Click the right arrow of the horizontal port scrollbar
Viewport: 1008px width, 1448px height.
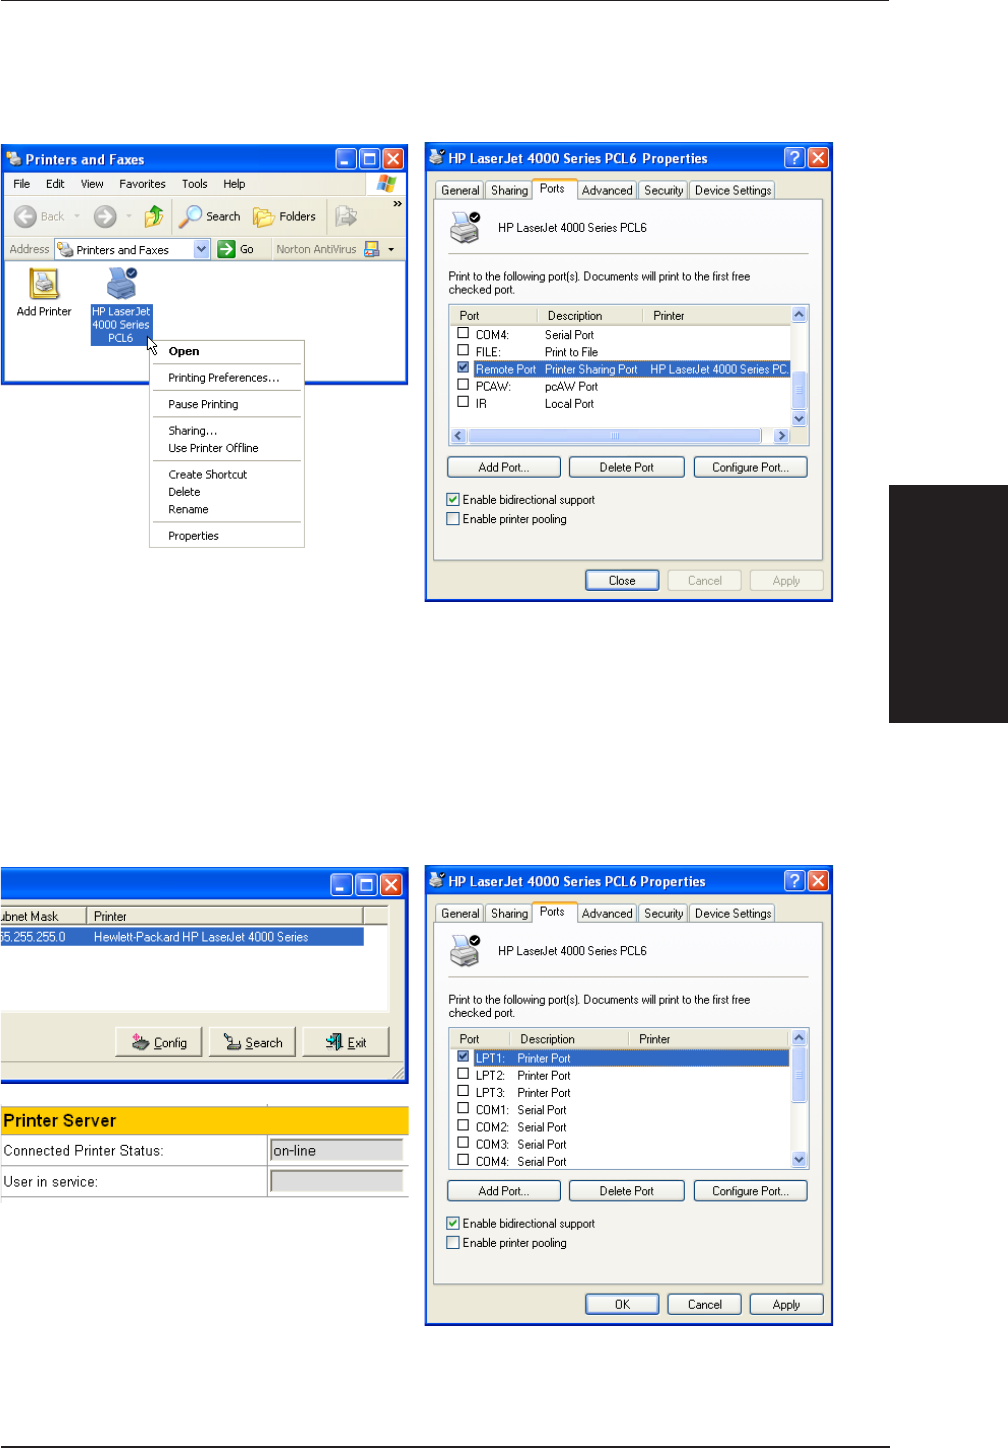point(782,436)
